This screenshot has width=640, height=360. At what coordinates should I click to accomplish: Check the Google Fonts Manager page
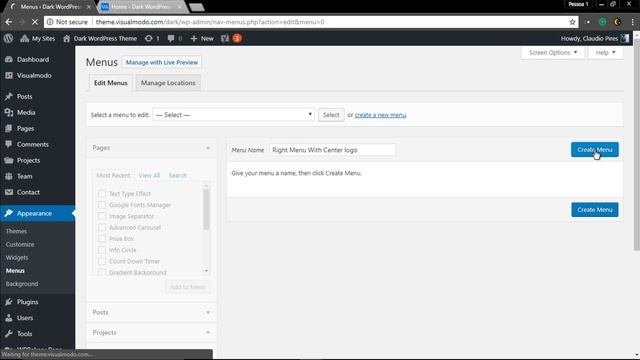(x=102, y=205)
